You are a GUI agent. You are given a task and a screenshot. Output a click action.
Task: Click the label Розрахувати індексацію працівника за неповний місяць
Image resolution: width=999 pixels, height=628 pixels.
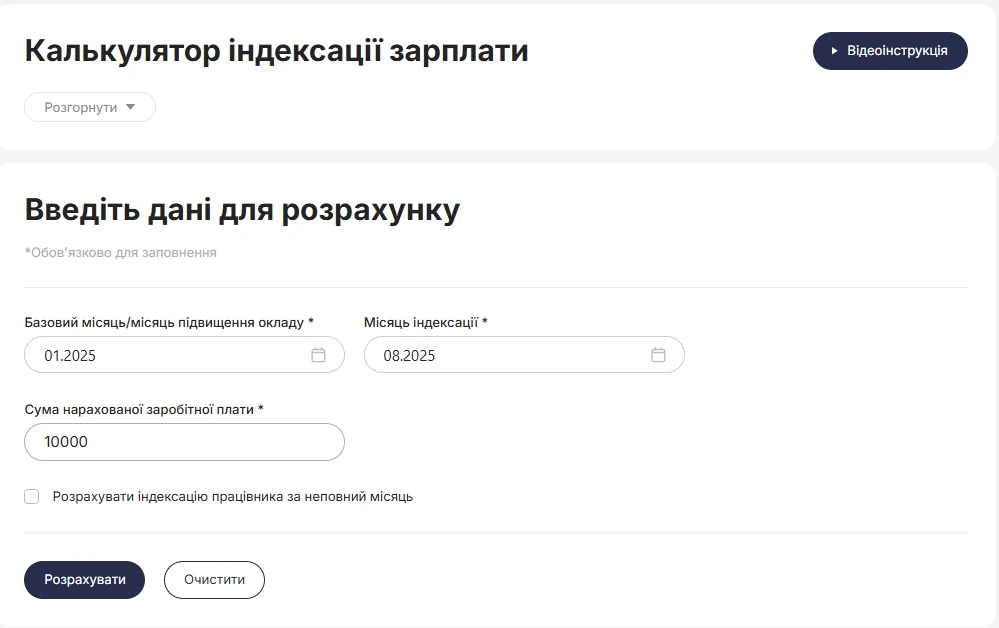[233, 497]
